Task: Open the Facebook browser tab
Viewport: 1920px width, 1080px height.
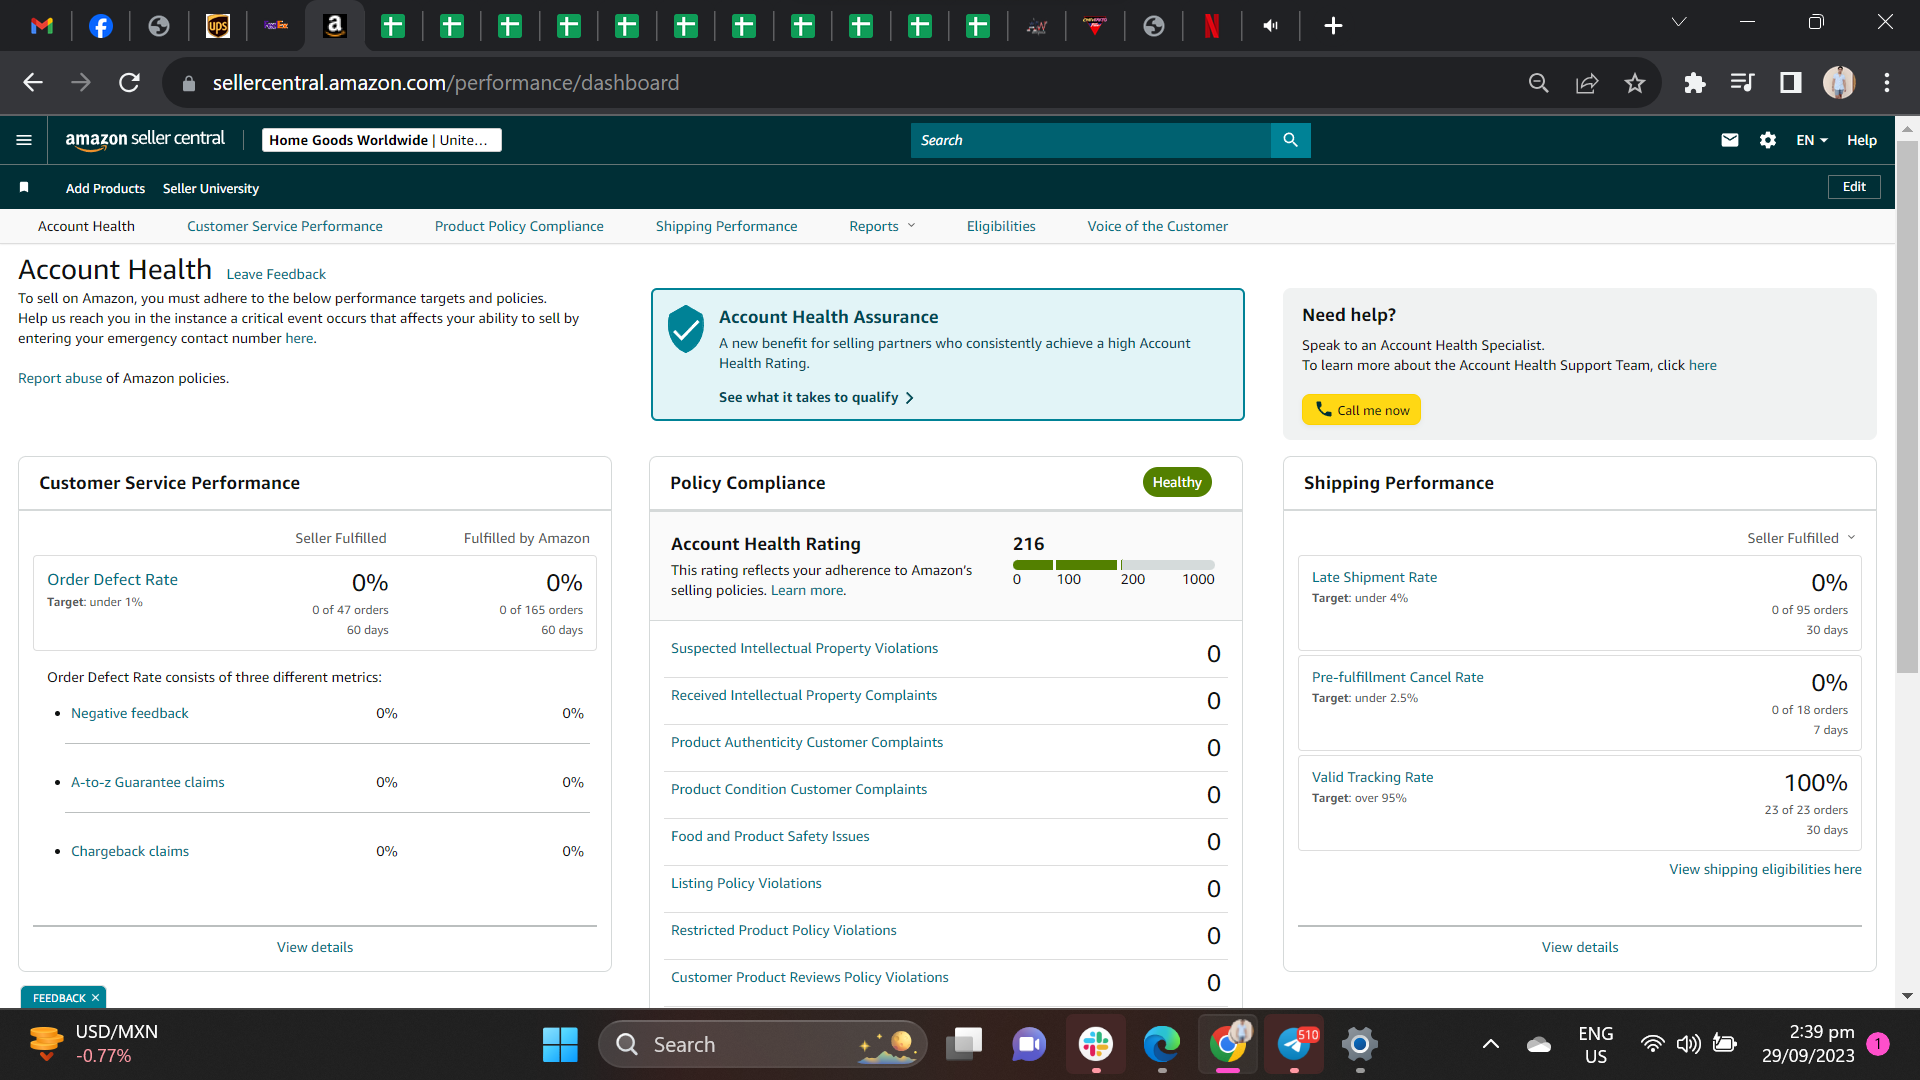Action: [x=101, y=26]
